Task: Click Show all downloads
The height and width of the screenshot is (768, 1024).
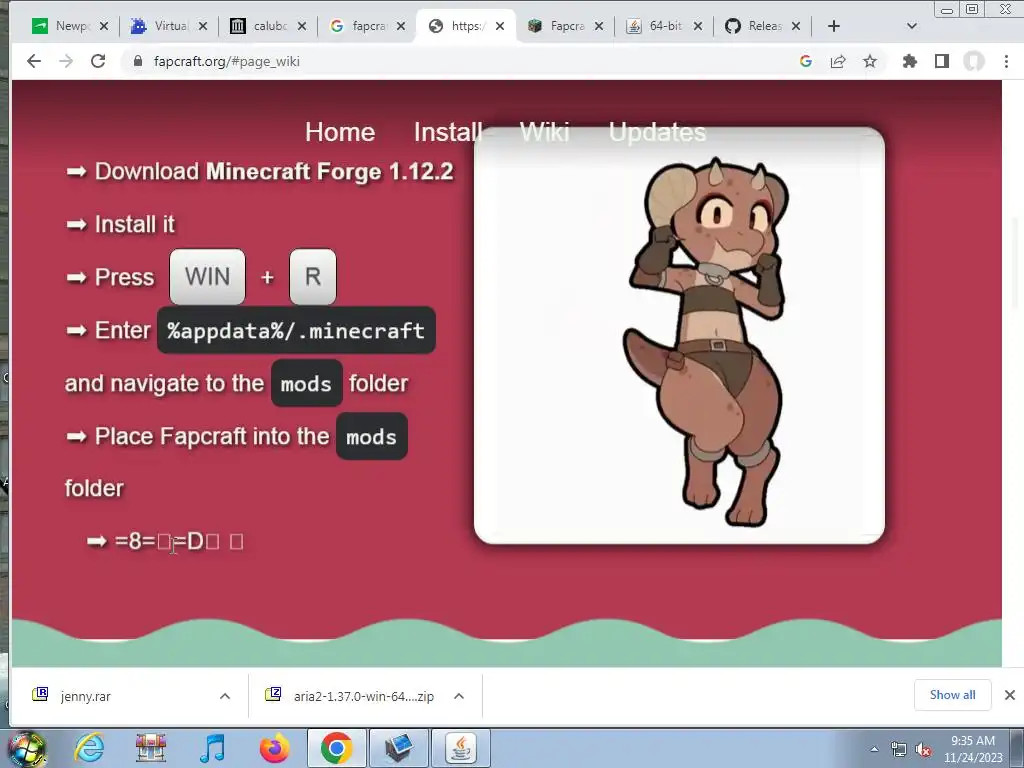Action: click(x=952, y=695)
